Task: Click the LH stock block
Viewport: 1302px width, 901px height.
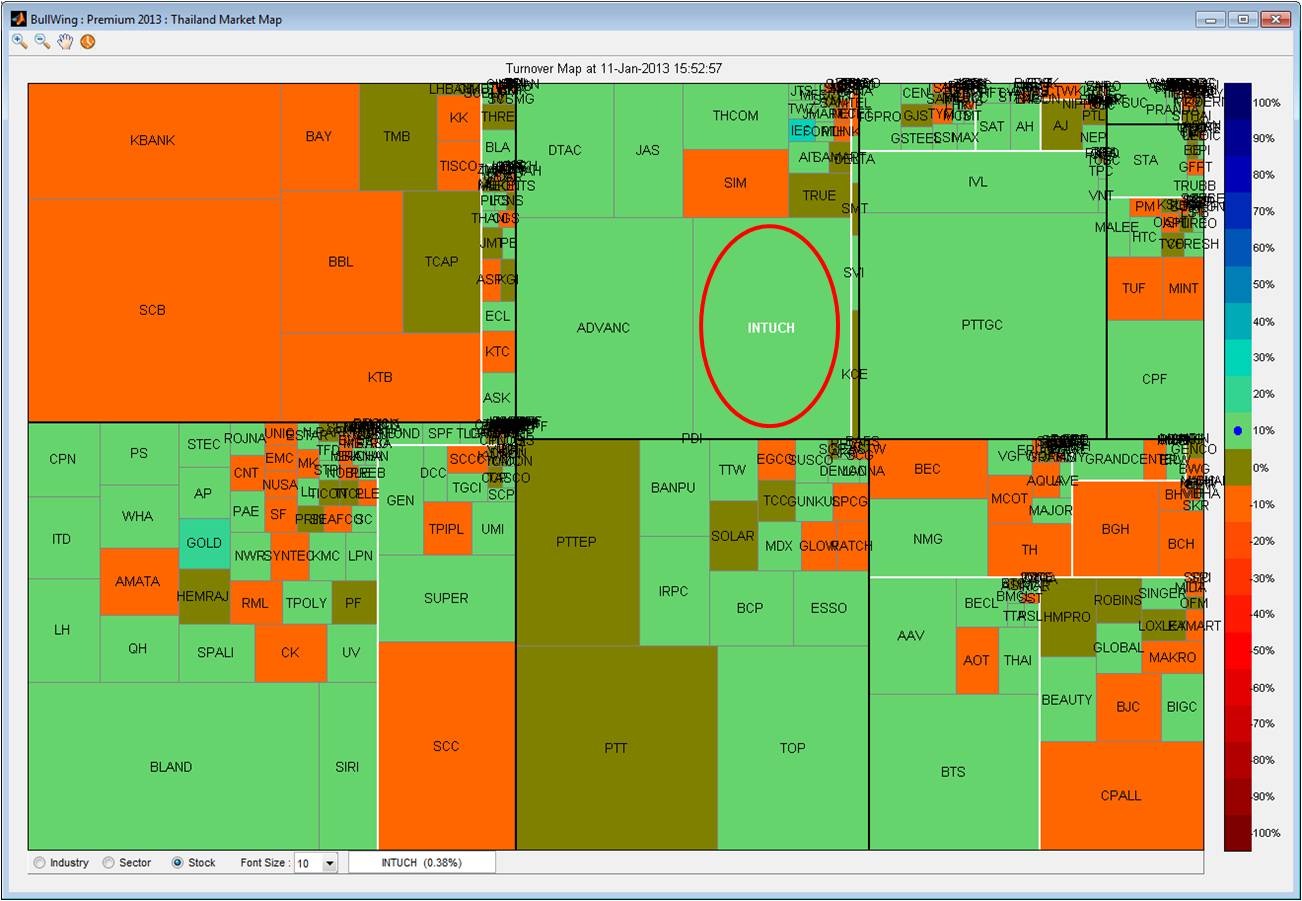Action: click(x=62, y=630)
